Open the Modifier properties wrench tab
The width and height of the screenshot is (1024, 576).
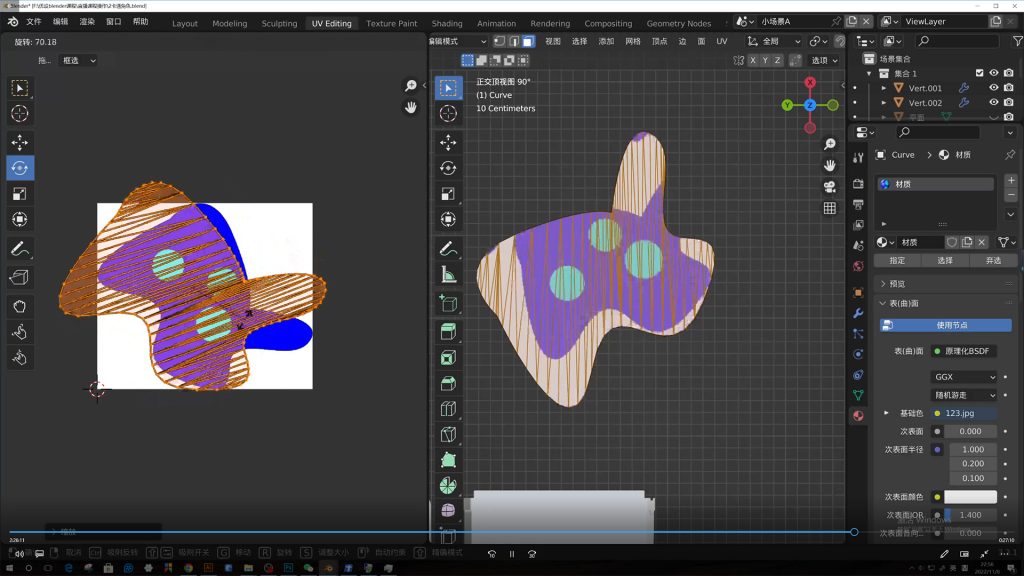click(858, 313)
